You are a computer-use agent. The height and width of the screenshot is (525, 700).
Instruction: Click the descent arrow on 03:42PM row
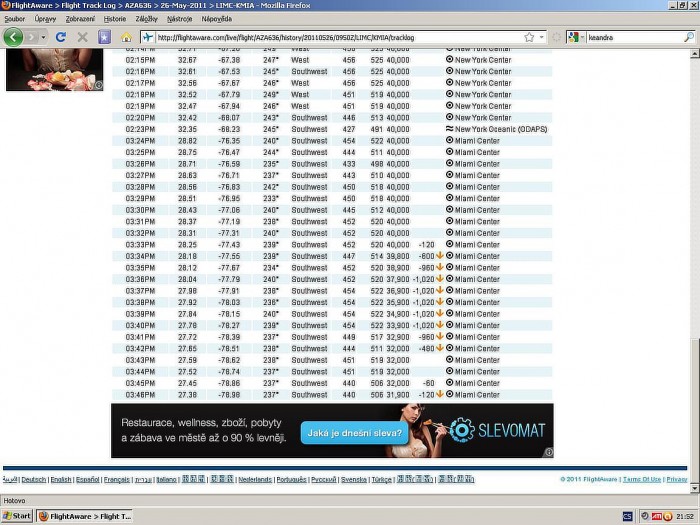(439, 348)
